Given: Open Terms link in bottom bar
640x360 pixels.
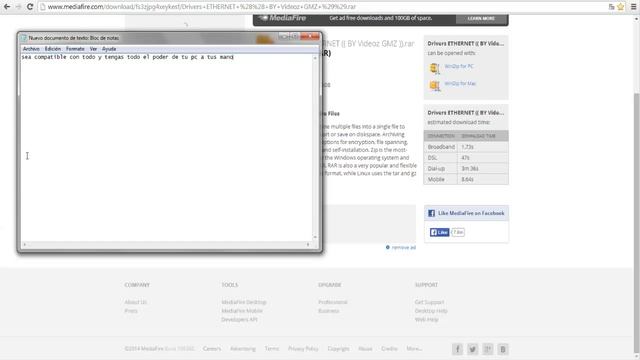Looking at the screenshot, I should click(272, 349).
